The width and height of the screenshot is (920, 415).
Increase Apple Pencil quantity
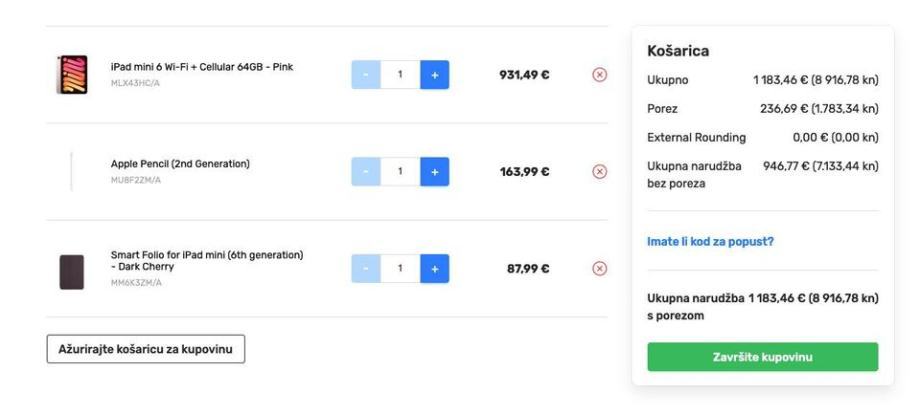click(x=434, y=172)
